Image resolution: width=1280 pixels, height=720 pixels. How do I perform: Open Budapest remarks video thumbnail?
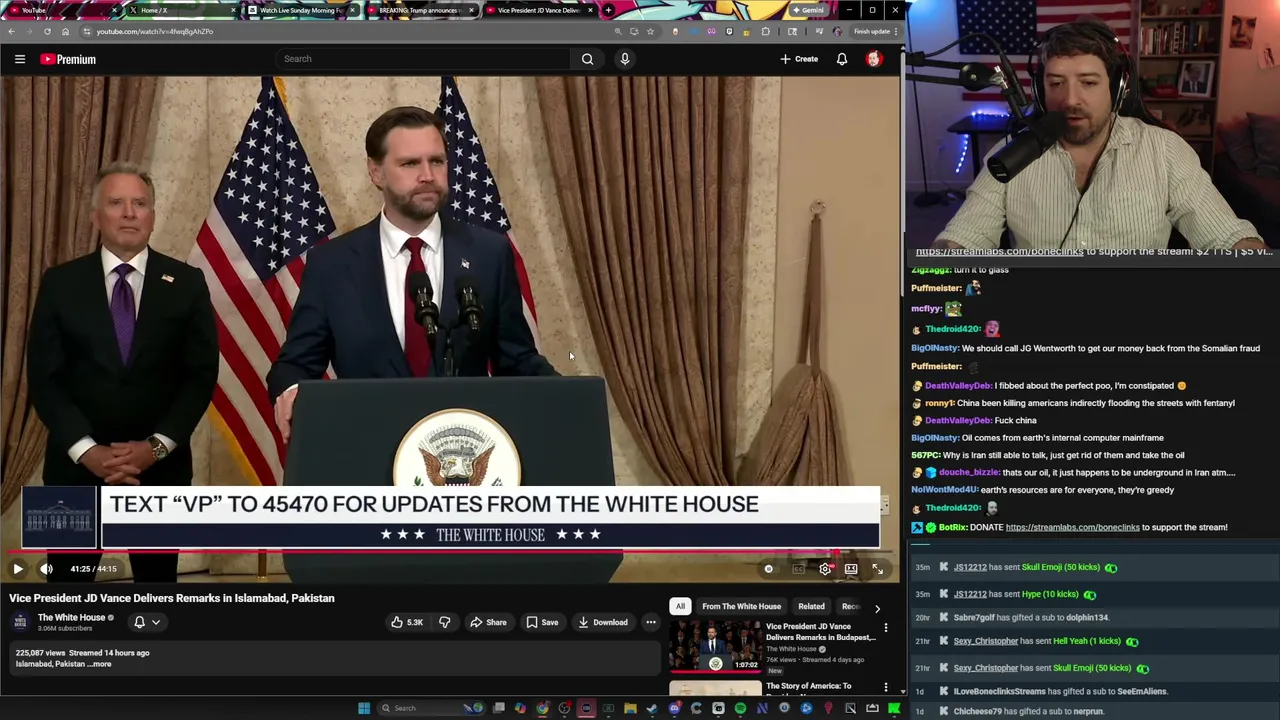(714, 646)
